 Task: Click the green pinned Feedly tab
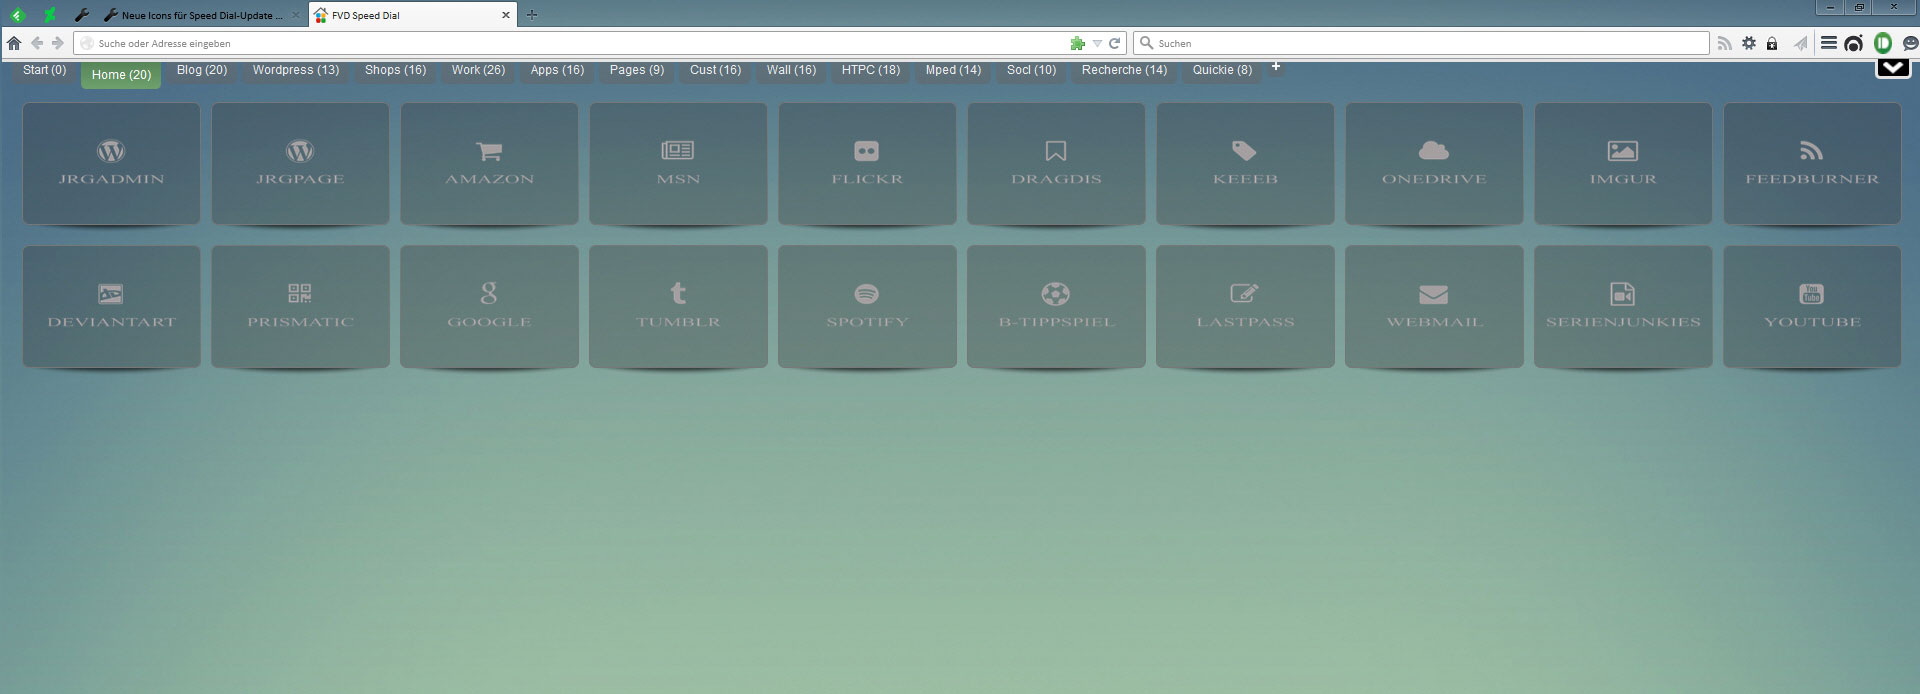click(x=17, y=15)
